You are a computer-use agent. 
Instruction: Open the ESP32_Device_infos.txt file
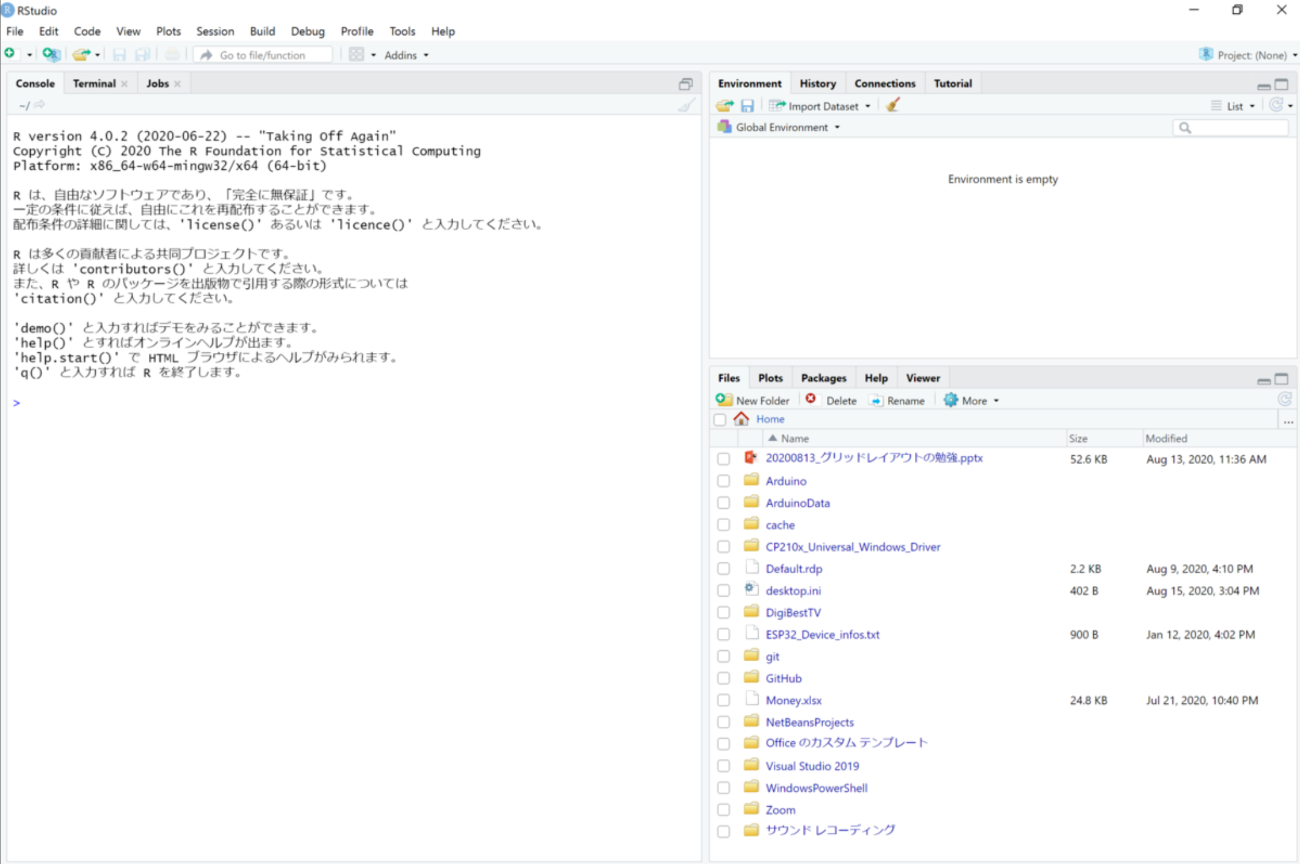823,635
